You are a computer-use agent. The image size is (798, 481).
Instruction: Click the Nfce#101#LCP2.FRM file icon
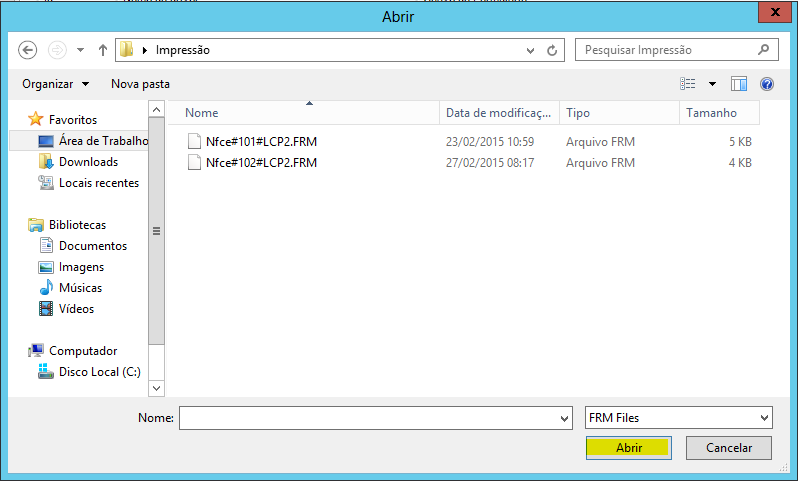tap(194, 141)
